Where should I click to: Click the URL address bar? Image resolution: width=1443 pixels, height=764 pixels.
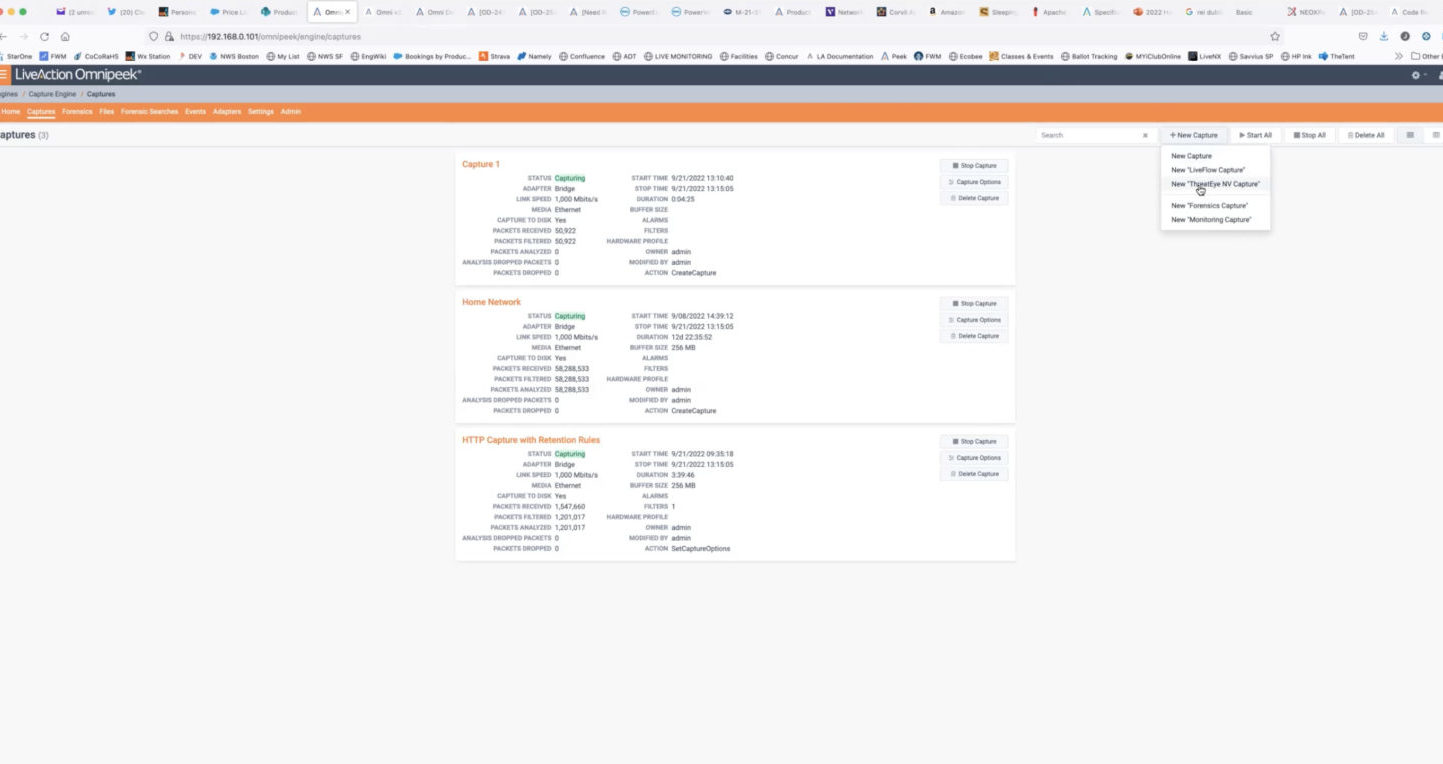point(714,36)
